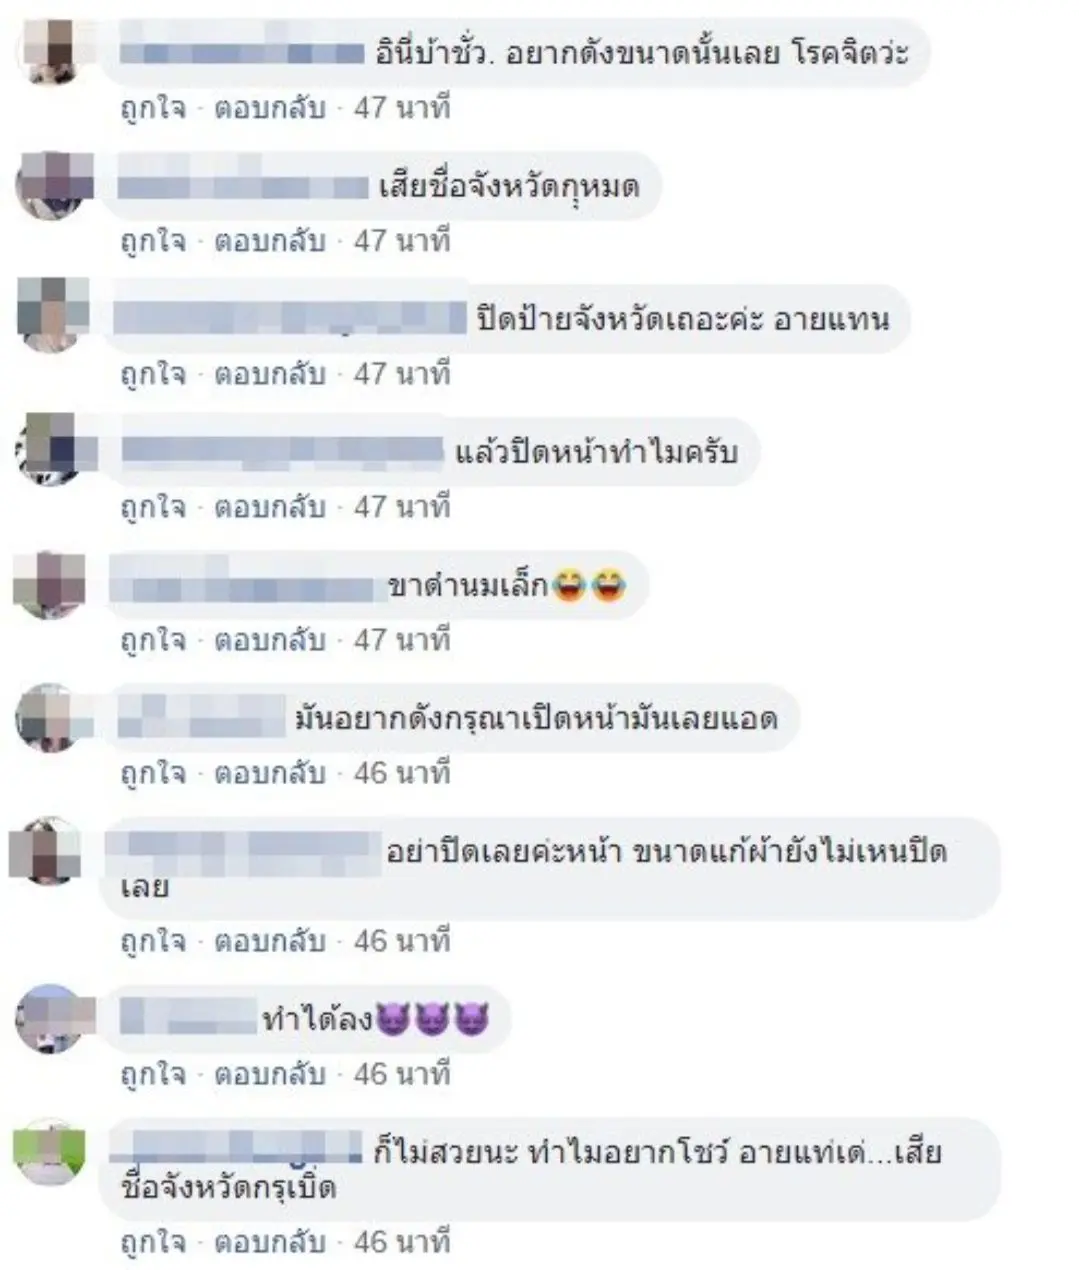Reply to the comment ปิดป้ายจังหวัดเถอะค่ะ อายแทน

coord(270,374)
